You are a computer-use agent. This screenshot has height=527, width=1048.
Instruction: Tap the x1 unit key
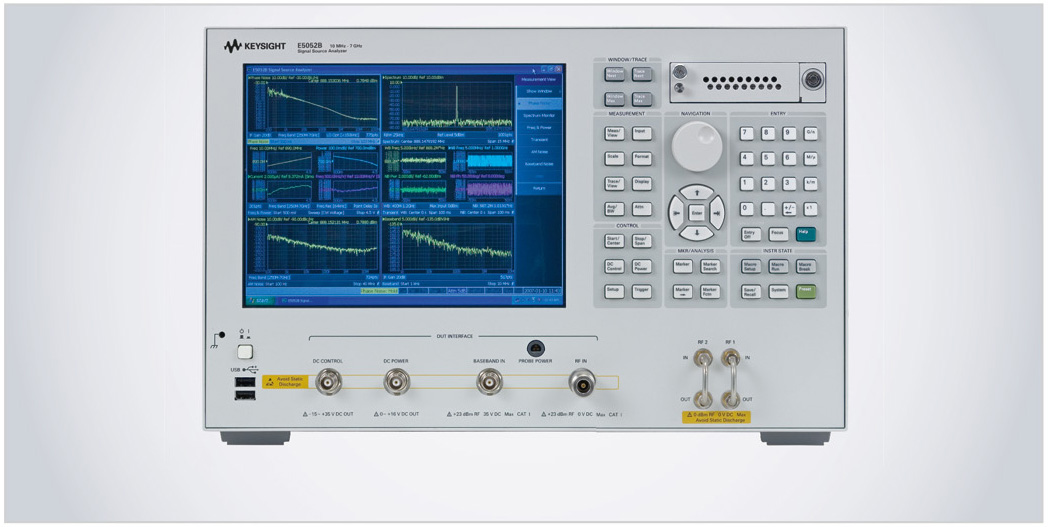[811, 209]
